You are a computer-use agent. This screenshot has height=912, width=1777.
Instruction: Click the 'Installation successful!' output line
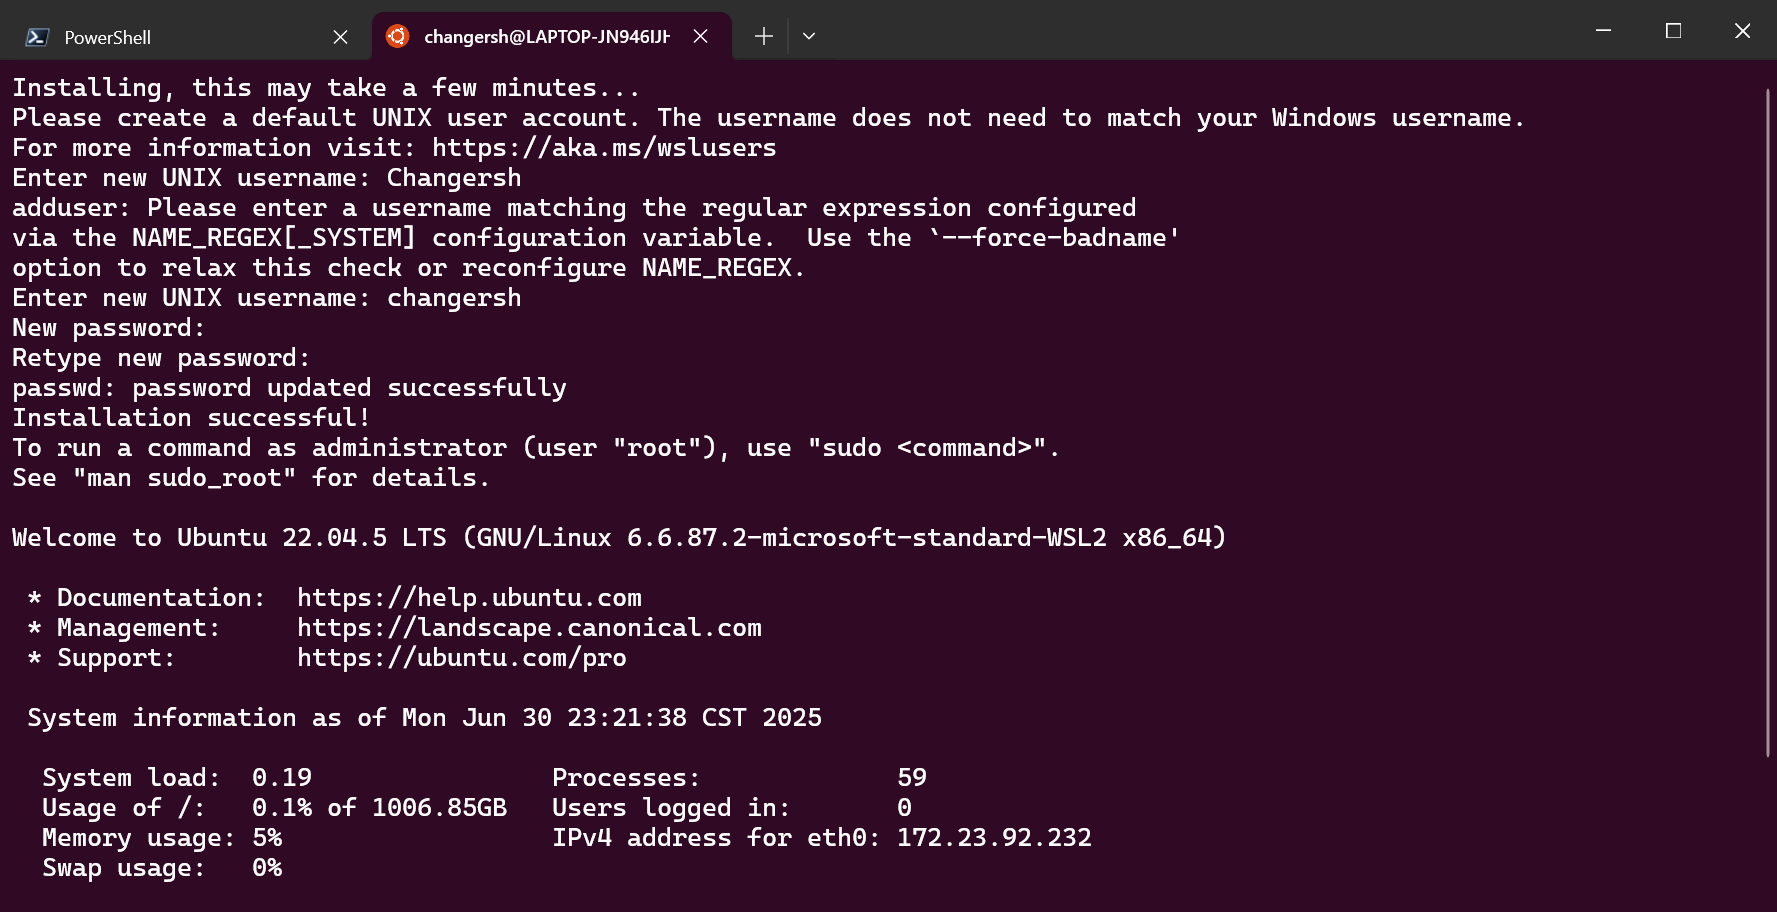coord(191,418)
